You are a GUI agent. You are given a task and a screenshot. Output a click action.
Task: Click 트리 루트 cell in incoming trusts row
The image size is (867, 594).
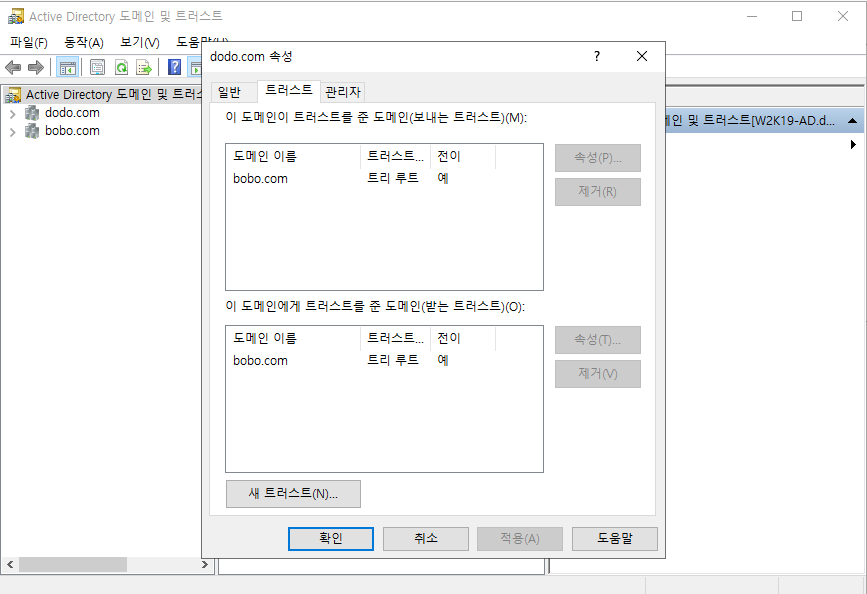pos(393,360)
